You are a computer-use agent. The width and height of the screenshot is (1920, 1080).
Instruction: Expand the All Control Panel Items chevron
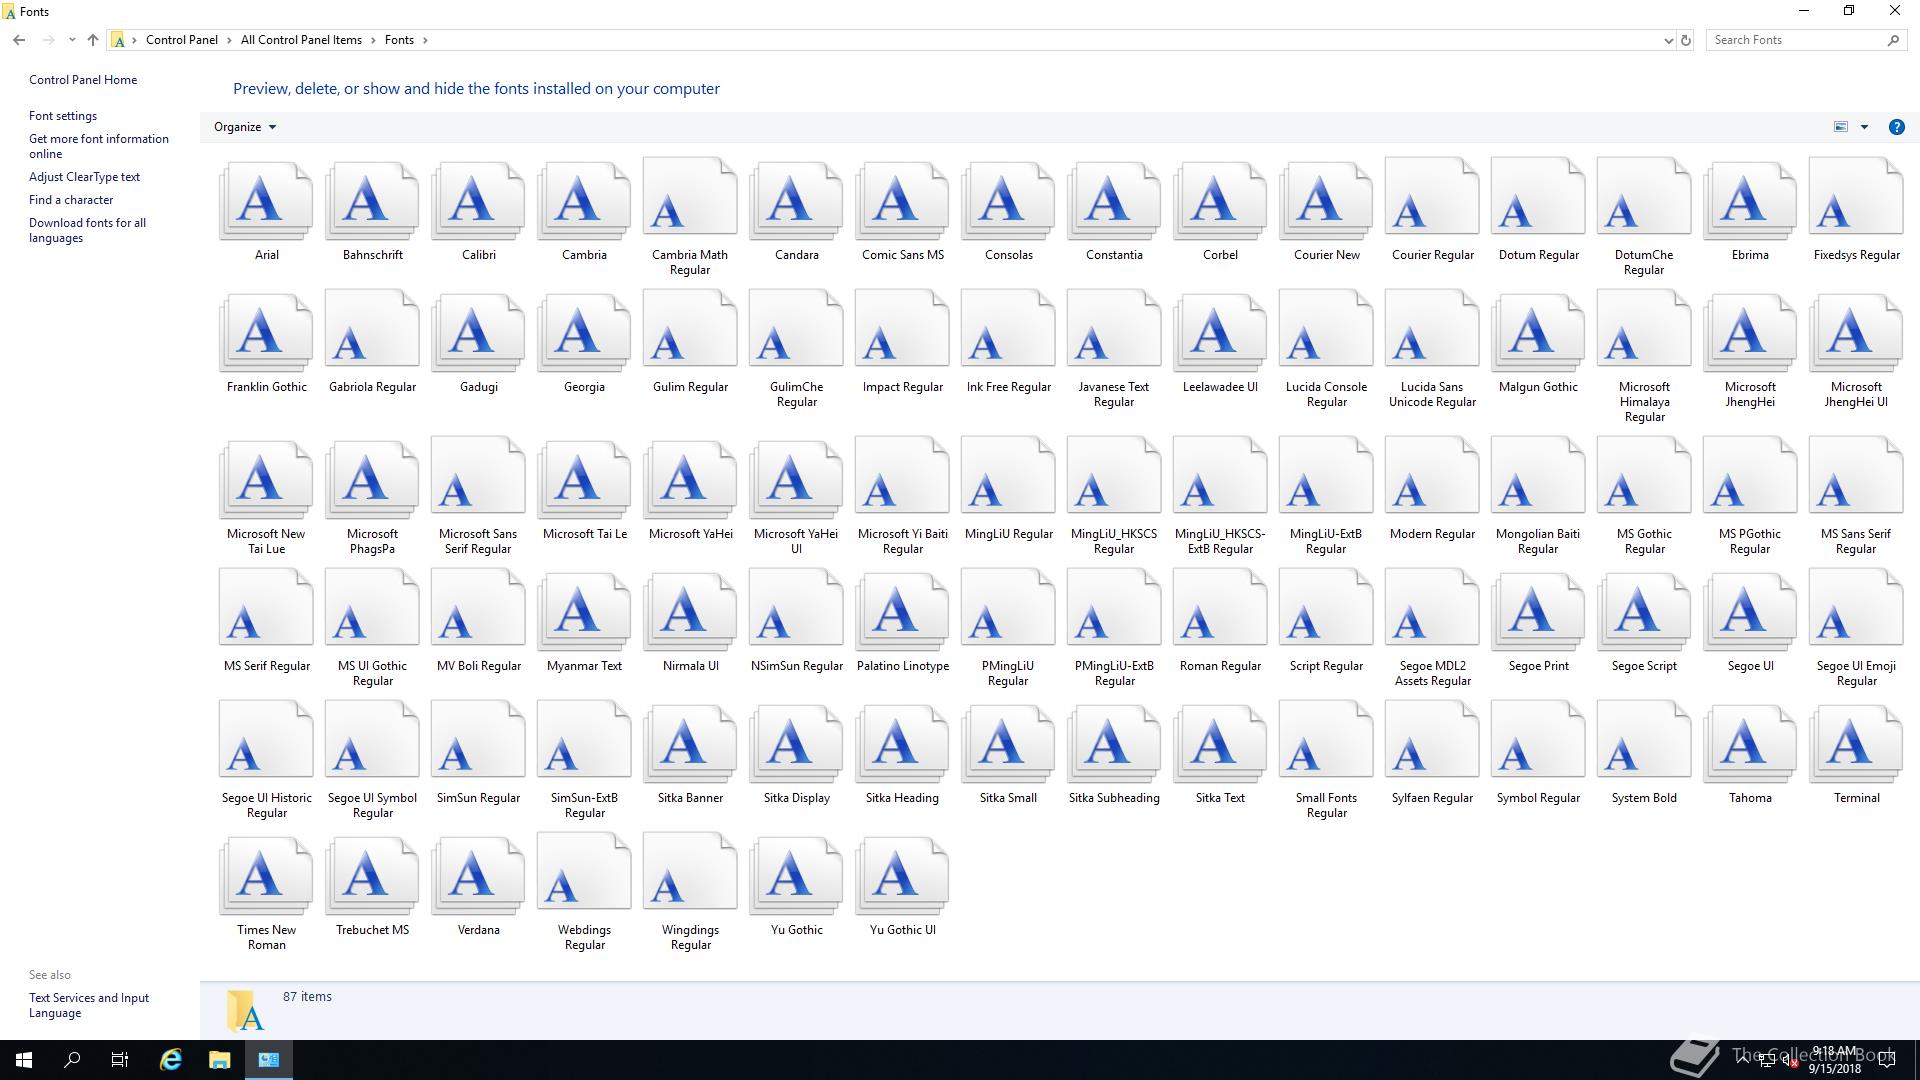373,40
